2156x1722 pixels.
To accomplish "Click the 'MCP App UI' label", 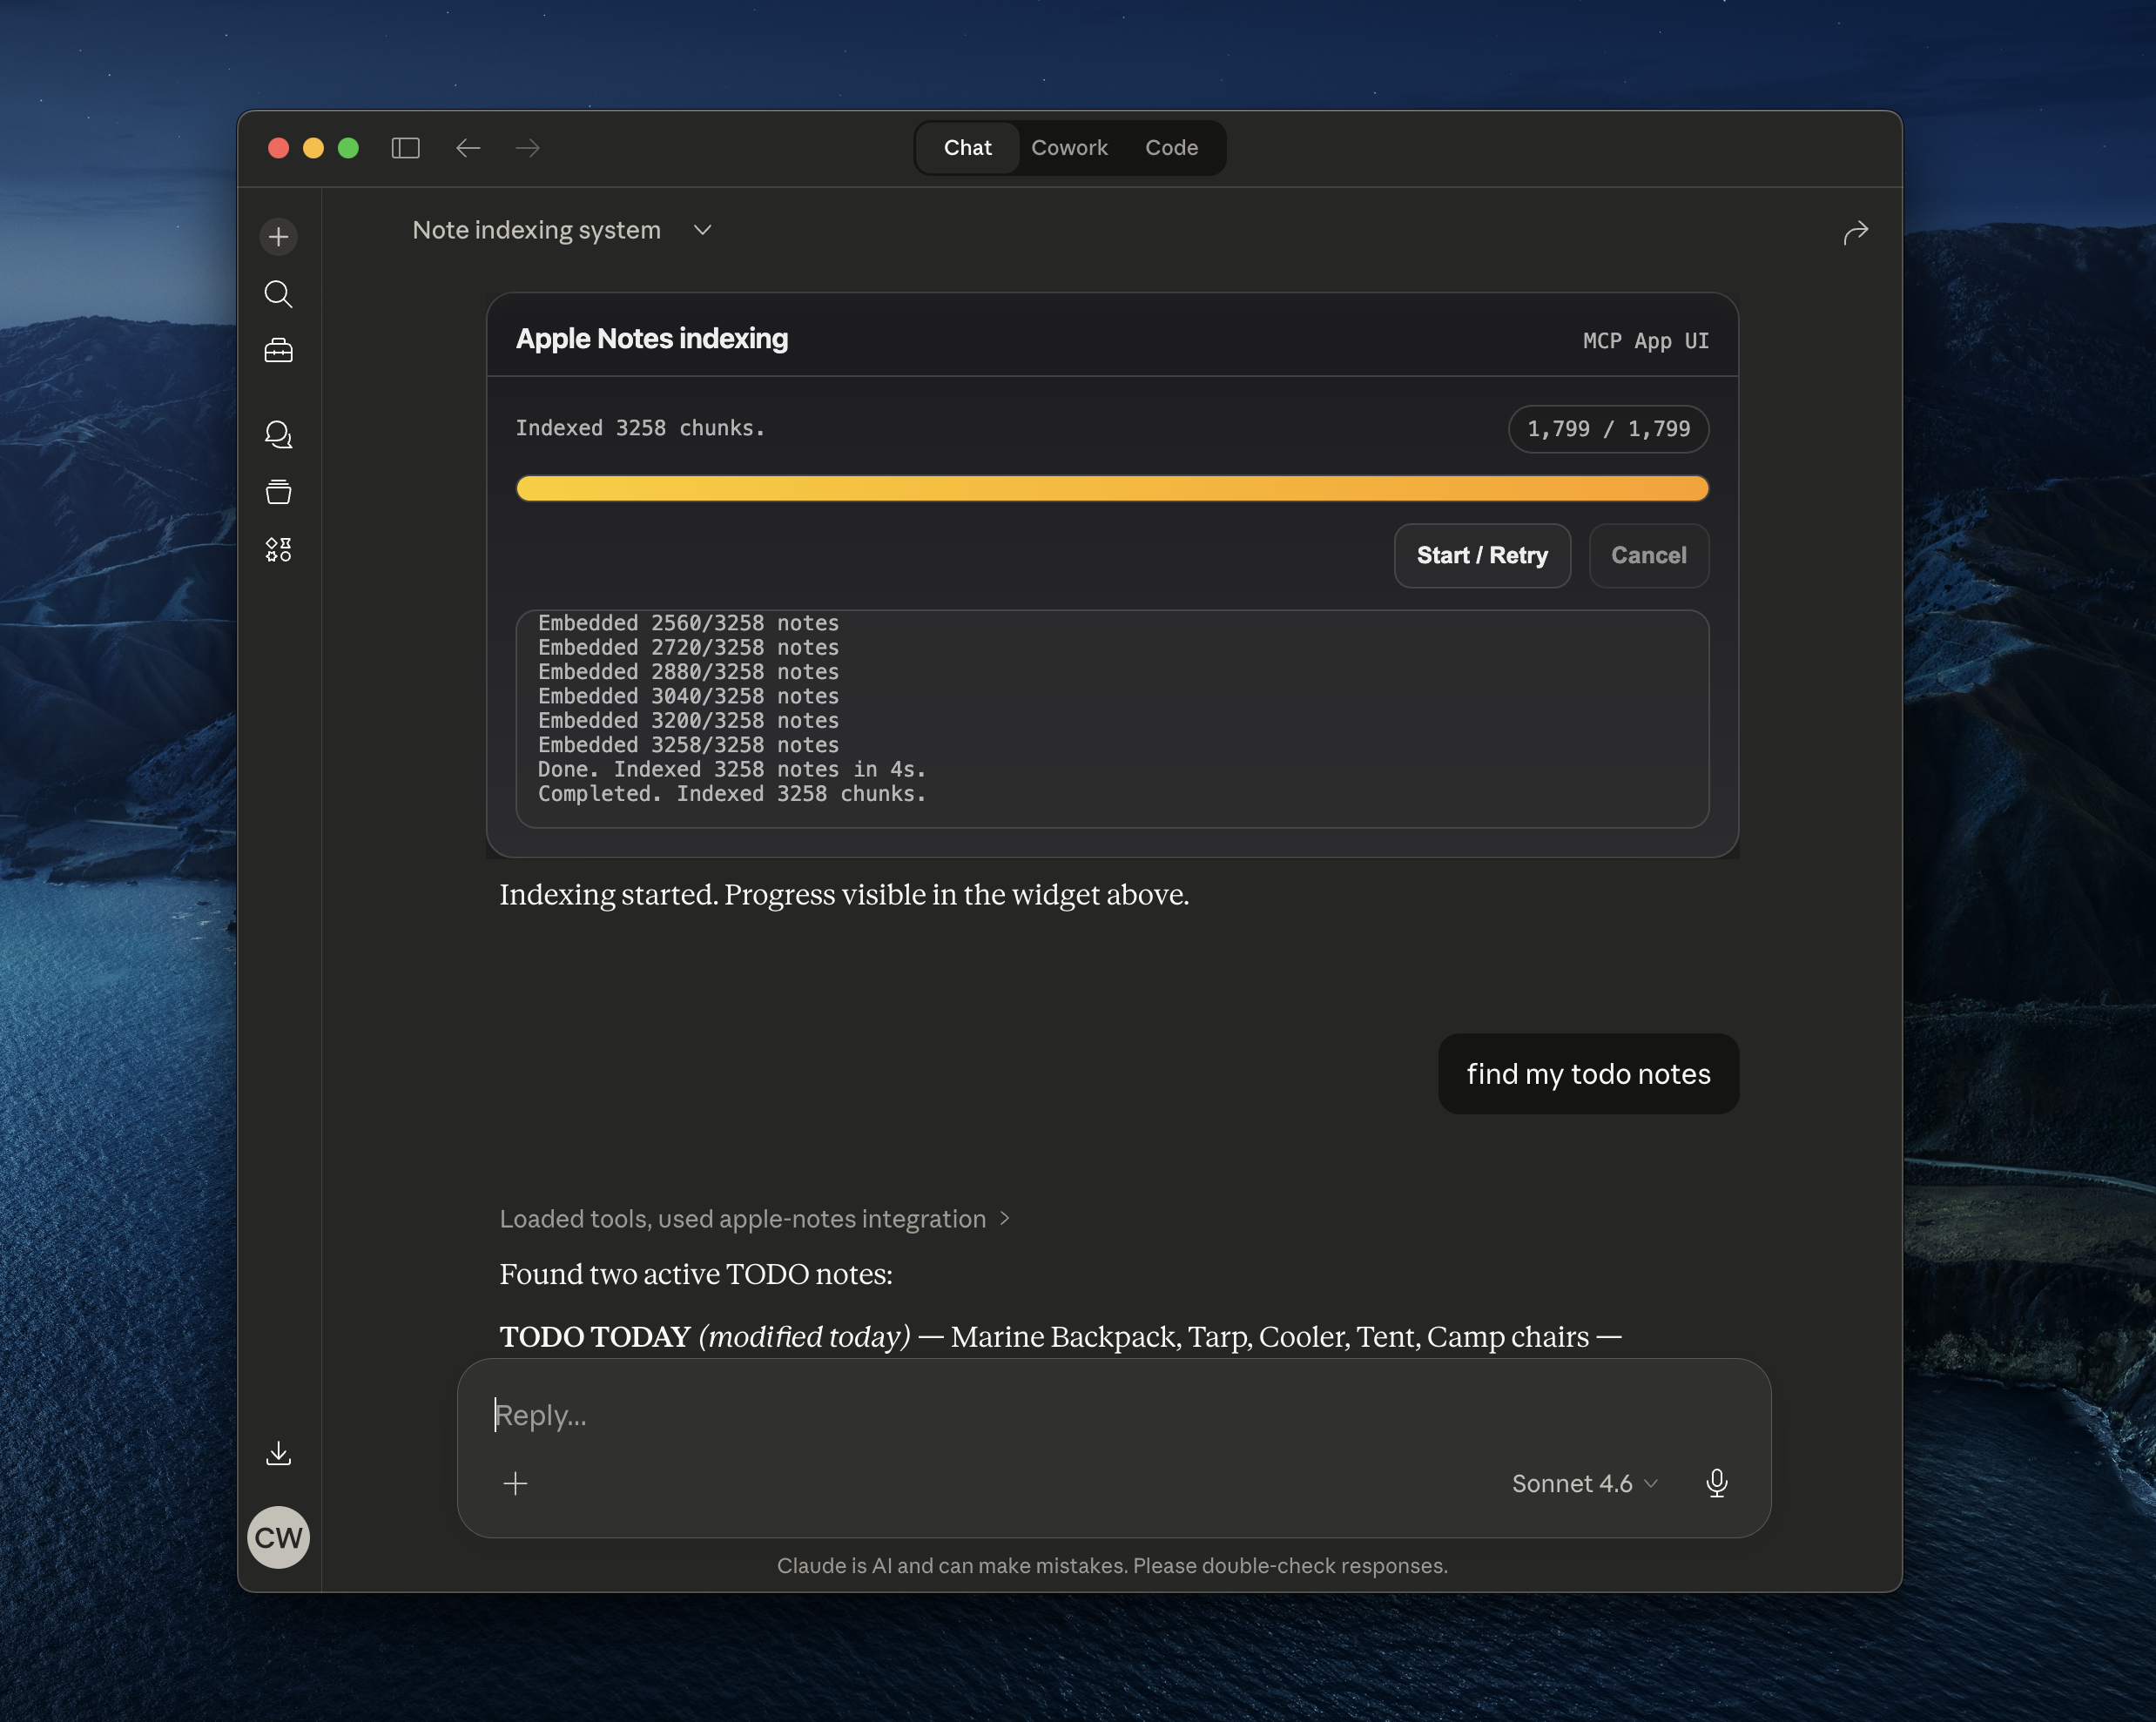I will coord(1645,341).
